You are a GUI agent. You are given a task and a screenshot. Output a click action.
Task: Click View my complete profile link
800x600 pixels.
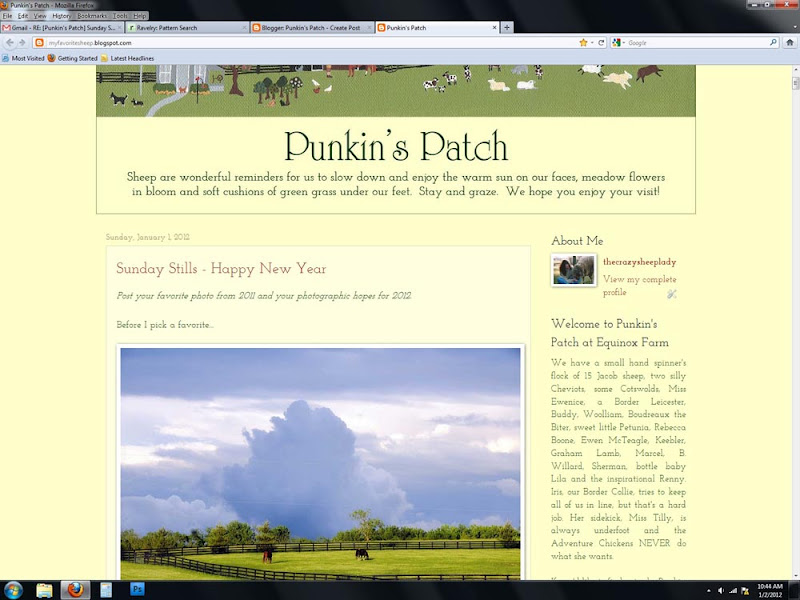(x=639, y=286)
